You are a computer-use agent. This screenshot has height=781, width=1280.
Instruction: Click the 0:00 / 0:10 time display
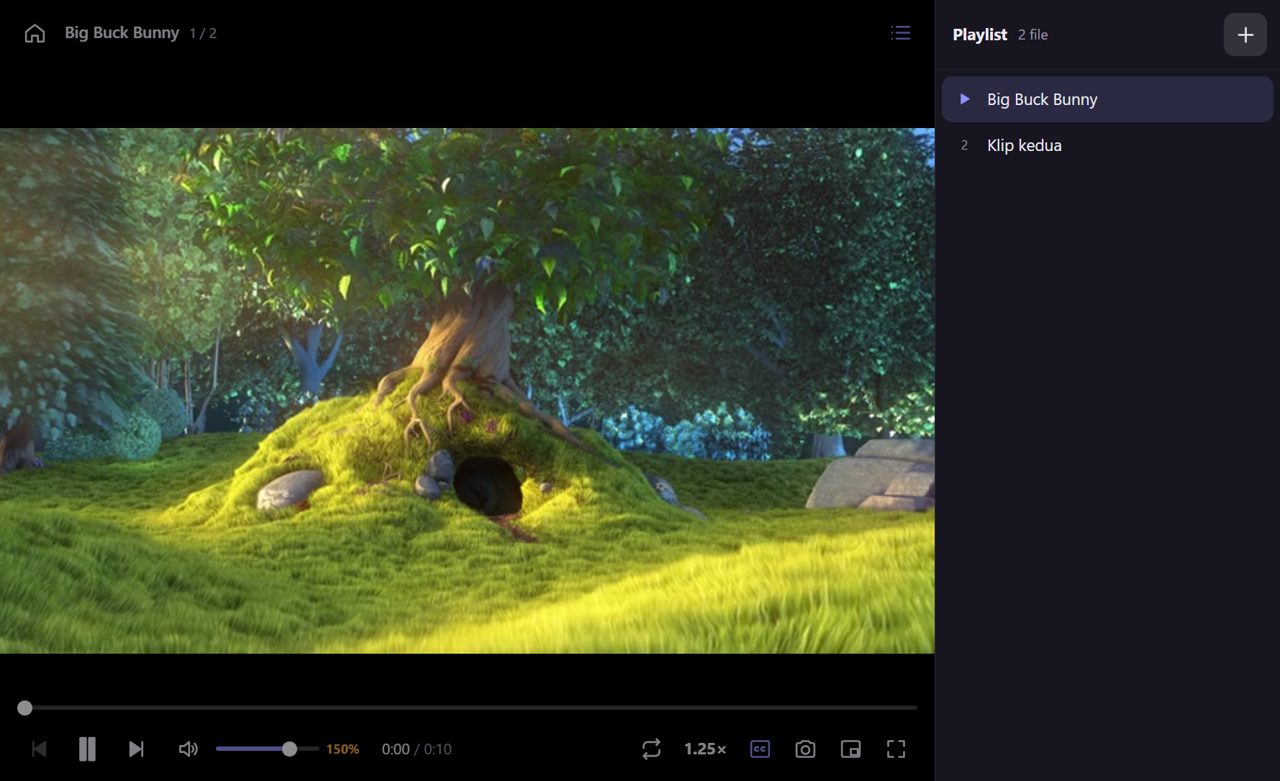pos(417,749)
